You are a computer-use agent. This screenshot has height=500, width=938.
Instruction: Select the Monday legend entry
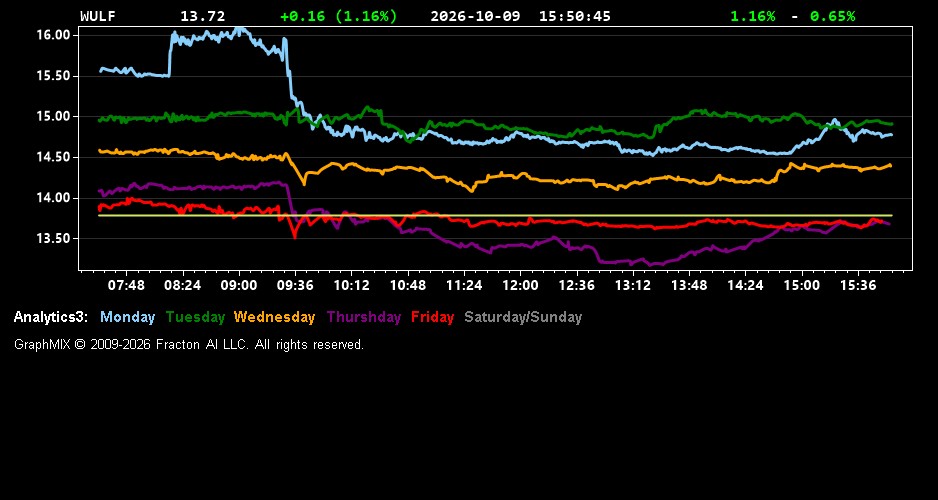coord(127,318)
